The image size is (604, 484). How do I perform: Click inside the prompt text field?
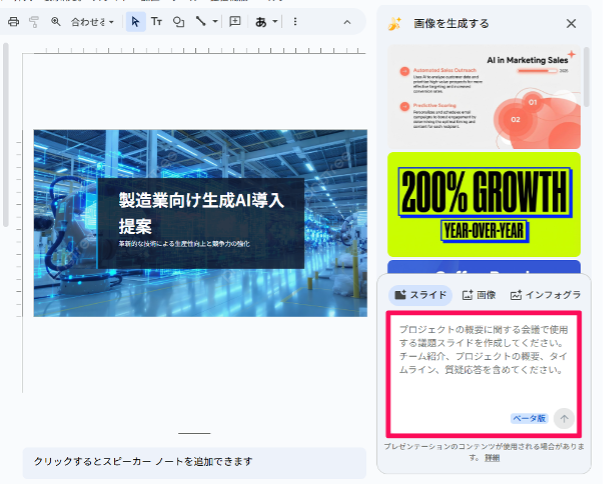484,373
